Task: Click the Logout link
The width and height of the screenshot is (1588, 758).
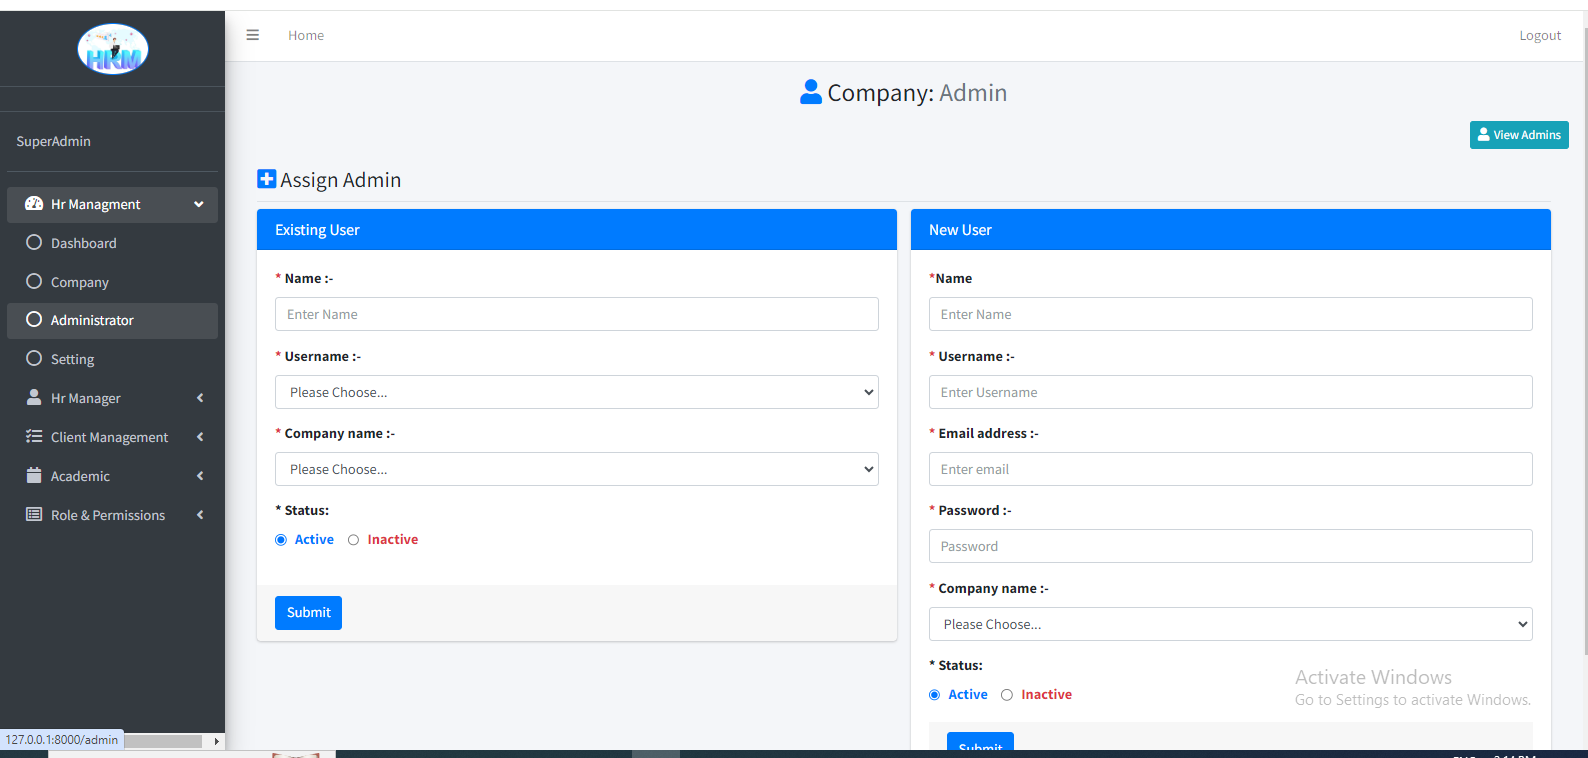Action: [x=1540, y=35]
